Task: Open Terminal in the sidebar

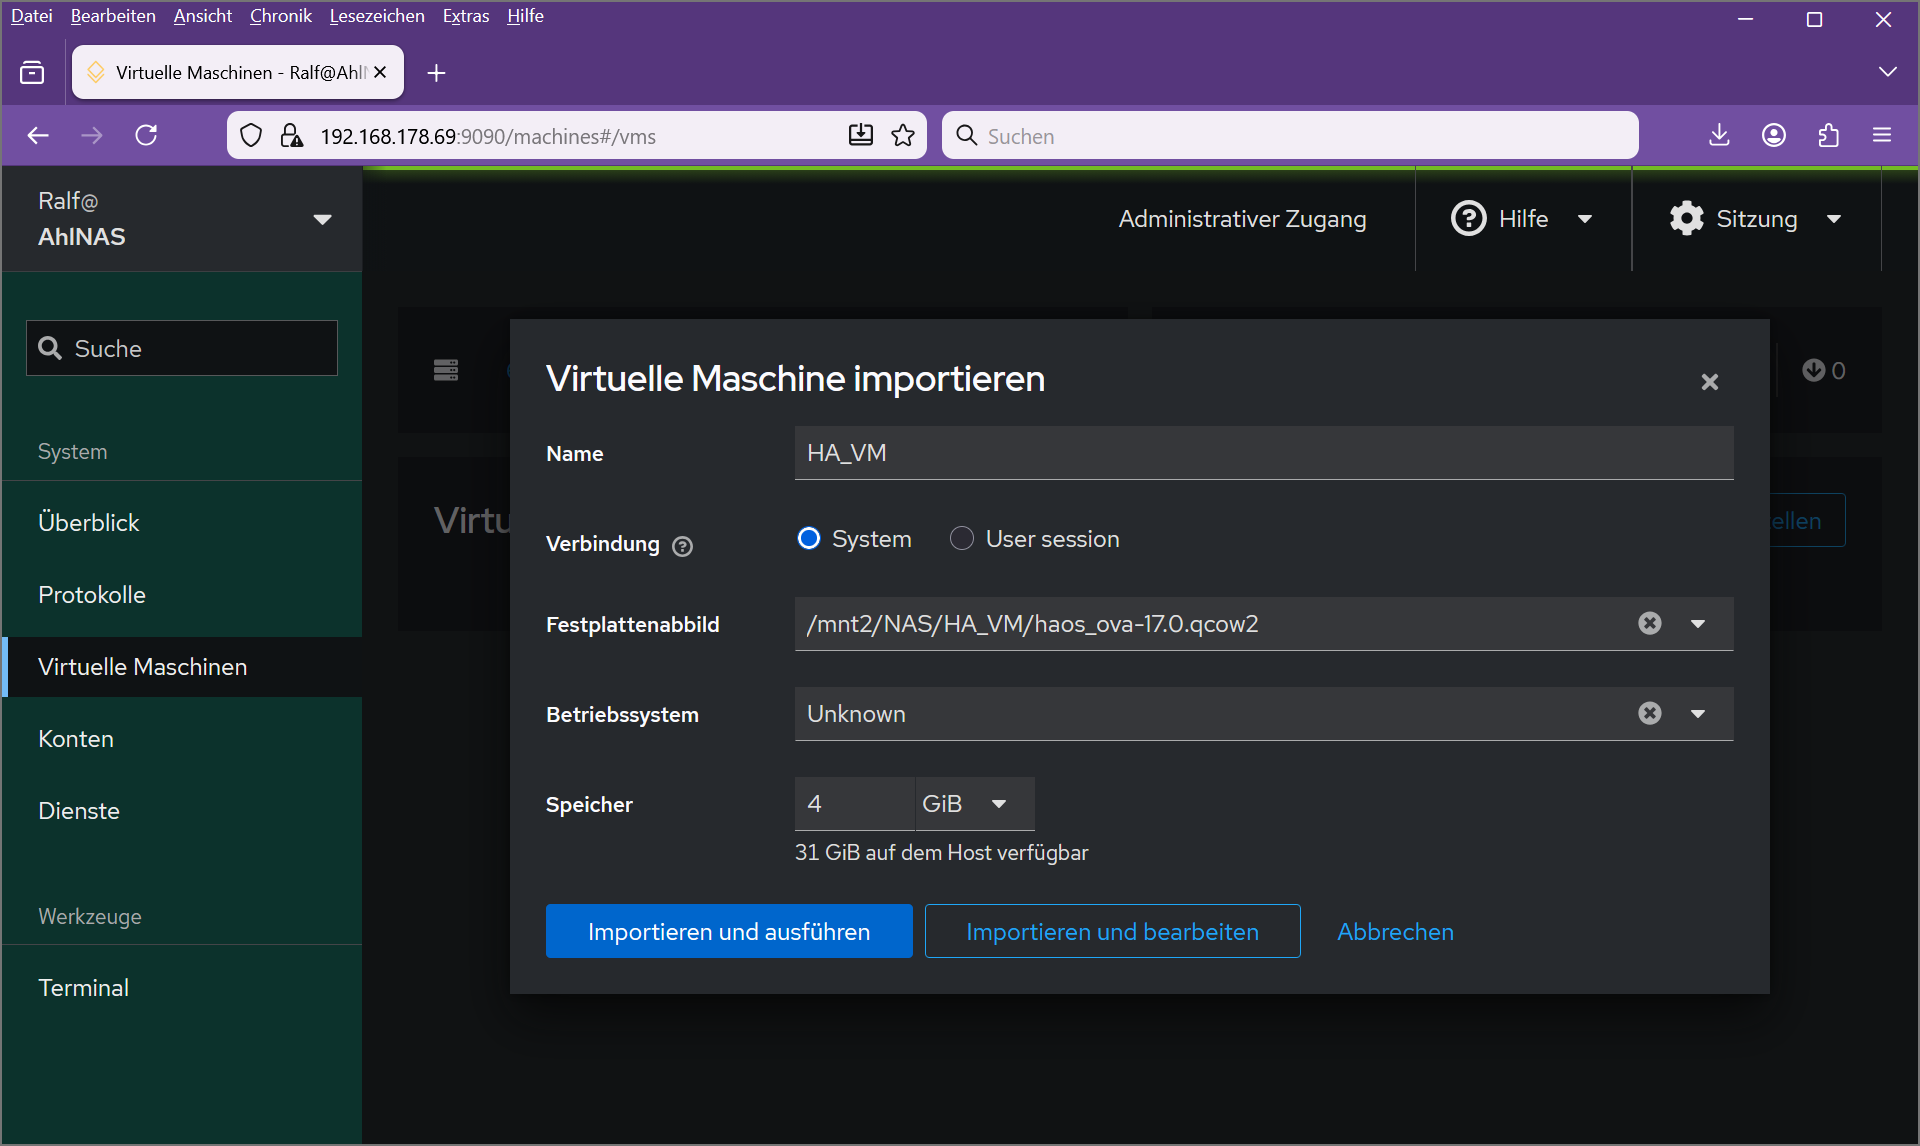Action: pos(84,988)
